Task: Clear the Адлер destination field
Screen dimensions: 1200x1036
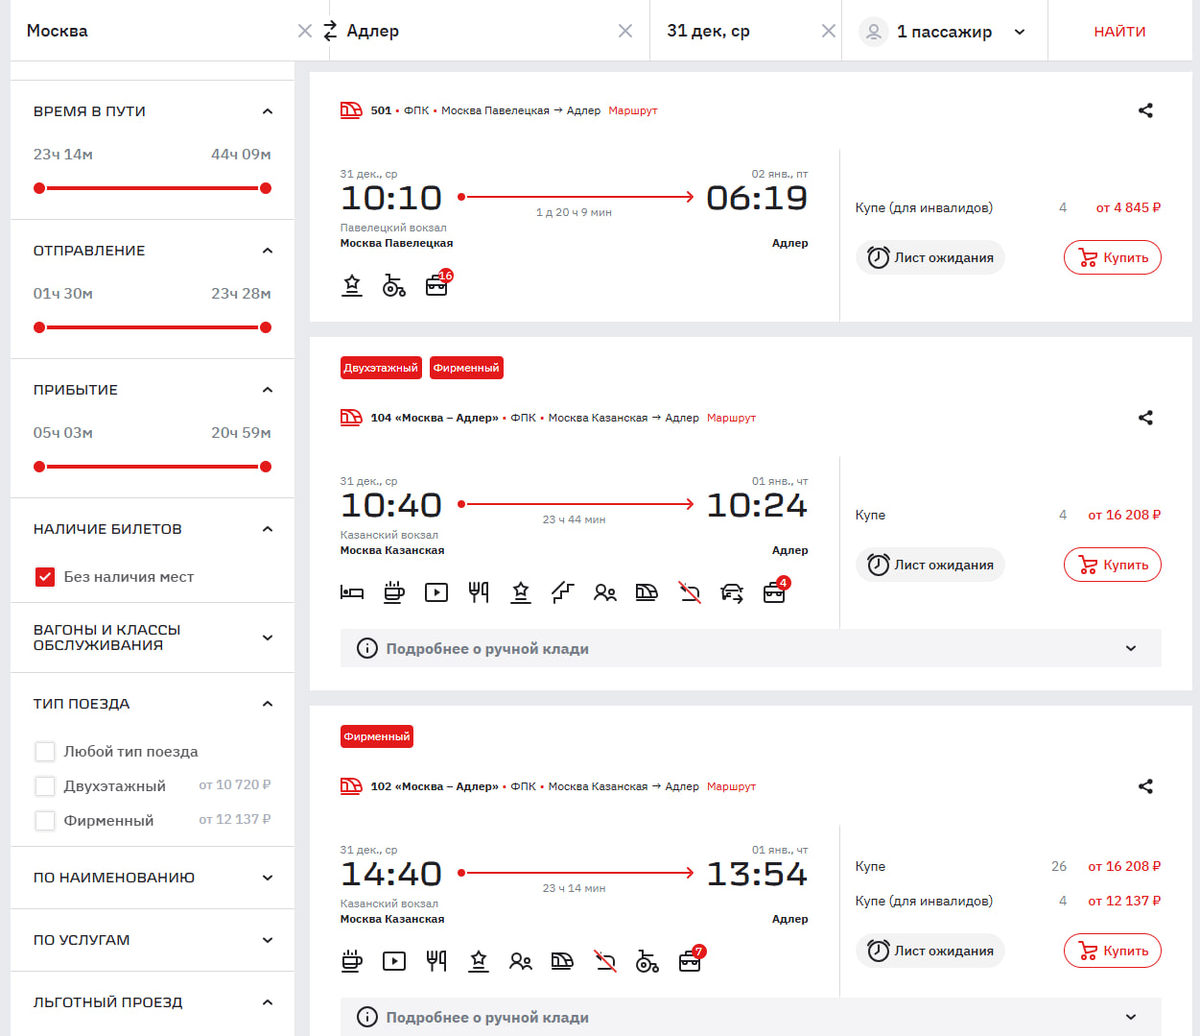Action: pos(625,31)
